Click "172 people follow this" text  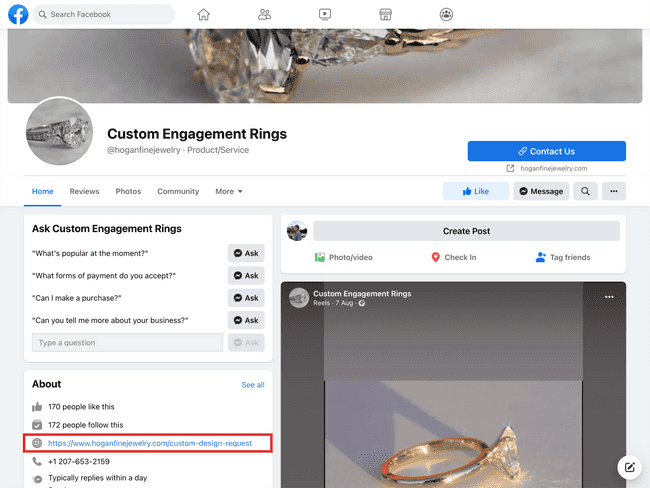coord(86,425)
